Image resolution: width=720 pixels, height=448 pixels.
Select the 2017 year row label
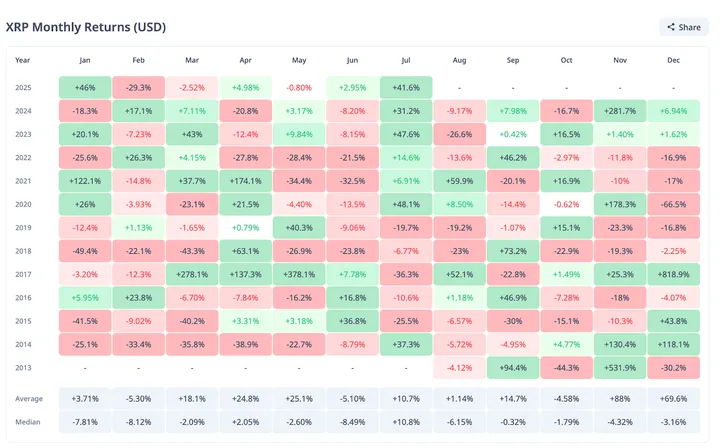(23, 274)
